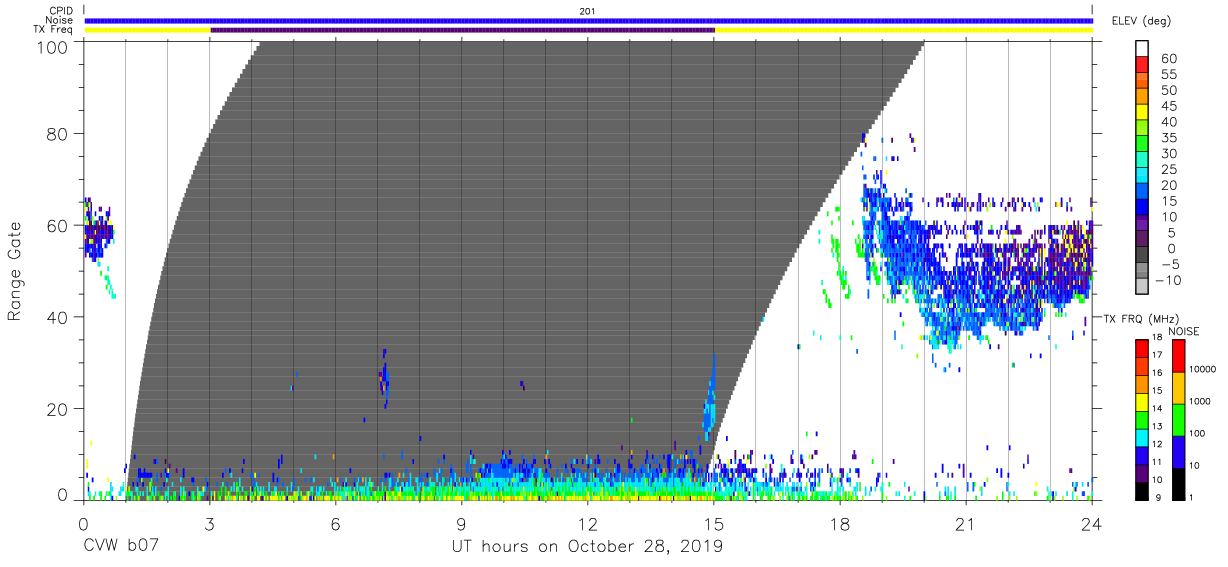Click the green swatch of the NOISE colorbar
The height and width of the screenshot is (567, 1228).
(1177, 419)
